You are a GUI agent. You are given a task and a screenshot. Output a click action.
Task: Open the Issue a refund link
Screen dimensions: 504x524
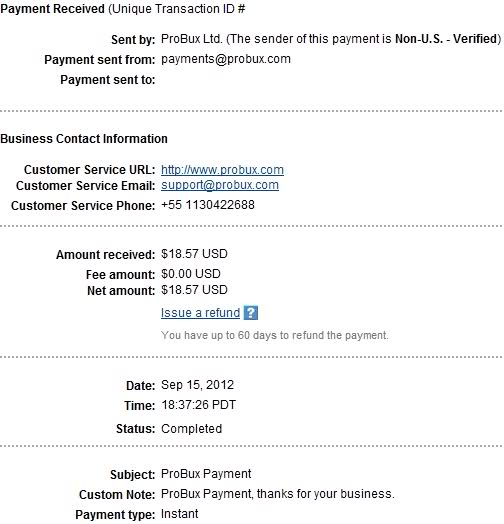(x=200, y=313)
